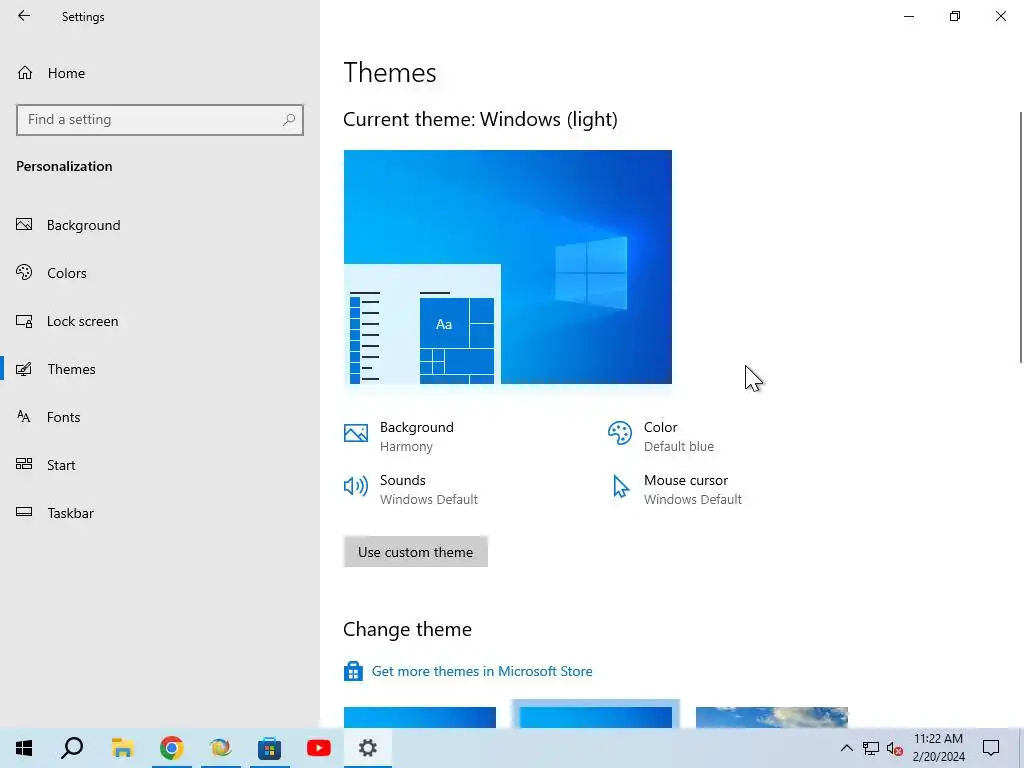Click the Colors palette icon in sidebar
The width and height of the screenshot is (1024, 768).
tap(24, 272)
